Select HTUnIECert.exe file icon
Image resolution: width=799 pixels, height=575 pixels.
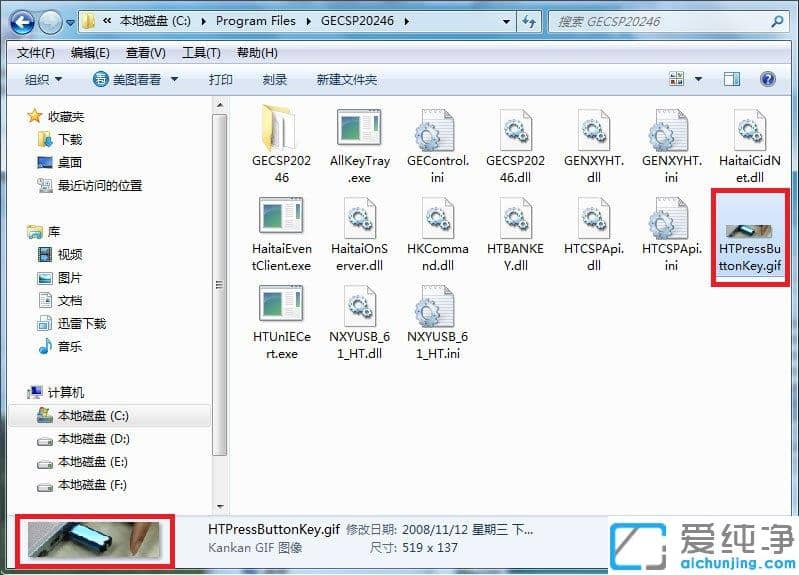coord(281,304)
